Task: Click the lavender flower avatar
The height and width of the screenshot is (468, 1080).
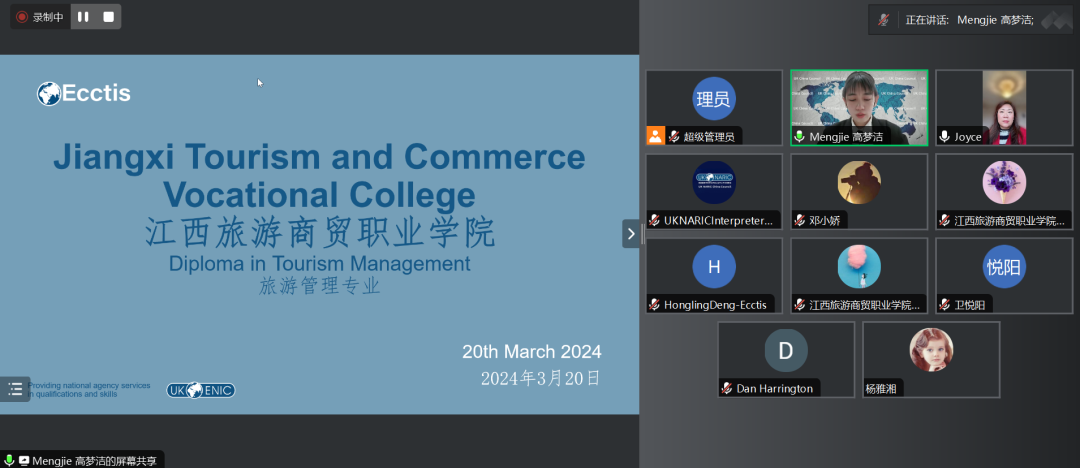Action: pos(1004,183)
